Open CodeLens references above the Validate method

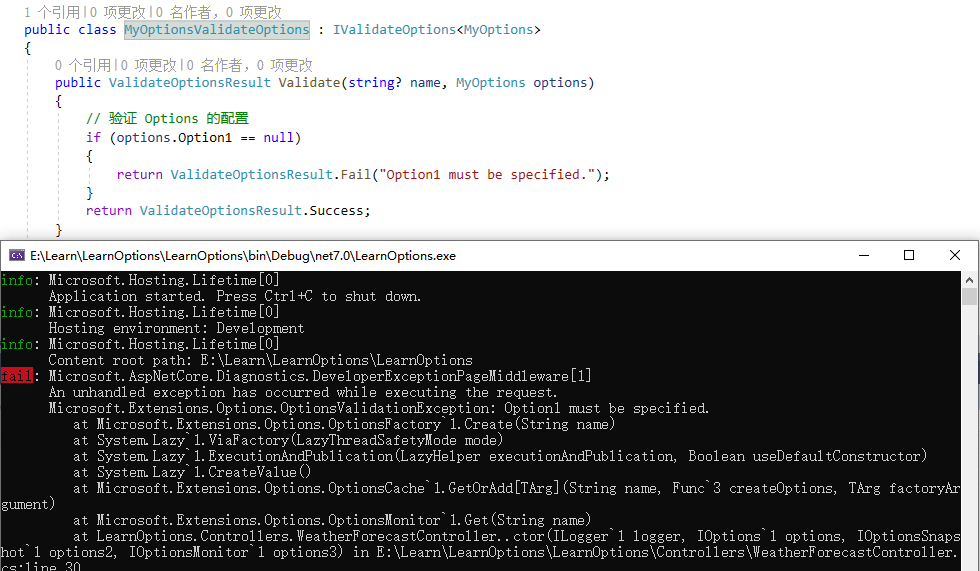[82, 65]
